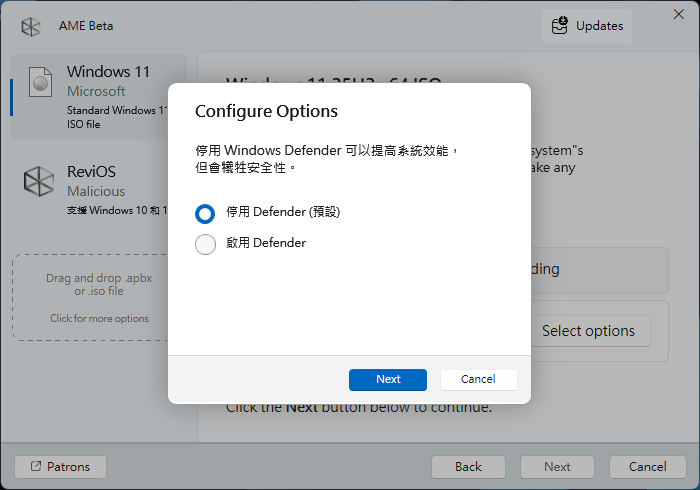Cancel the Configure Options dialog
700x490 pixels.
pyautogui.click(x=478, y=379)
